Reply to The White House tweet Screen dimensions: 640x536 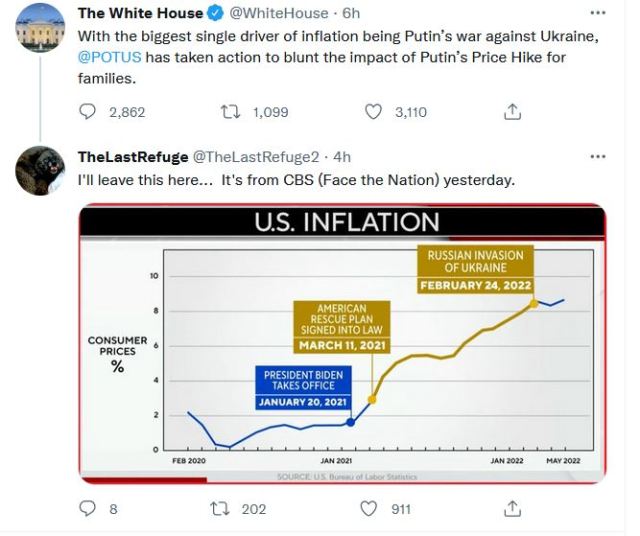tap(87, 112)
